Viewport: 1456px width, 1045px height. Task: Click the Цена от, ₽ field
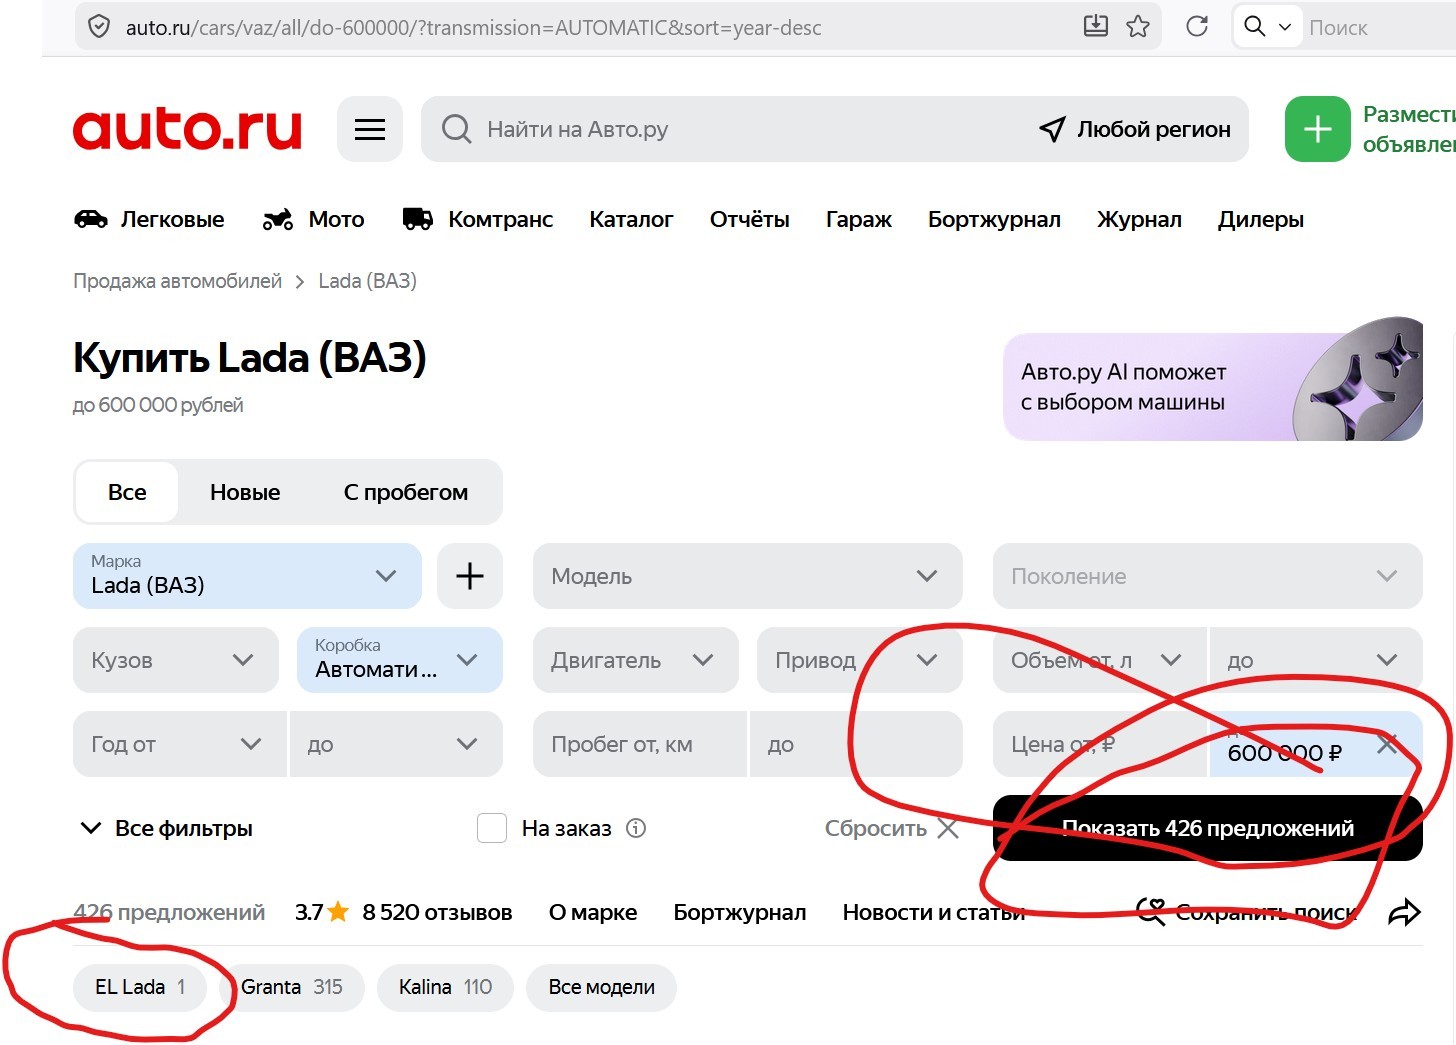click(1100, 744)
